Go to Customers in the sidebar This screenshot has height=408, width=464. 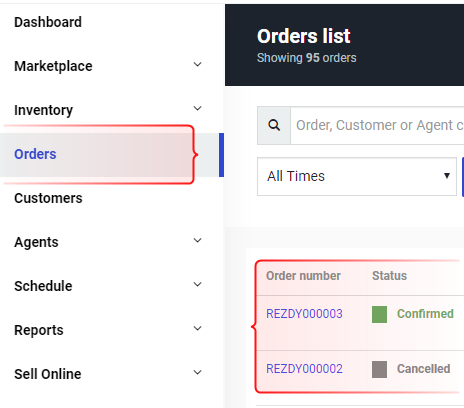click(x=48, y=198)
